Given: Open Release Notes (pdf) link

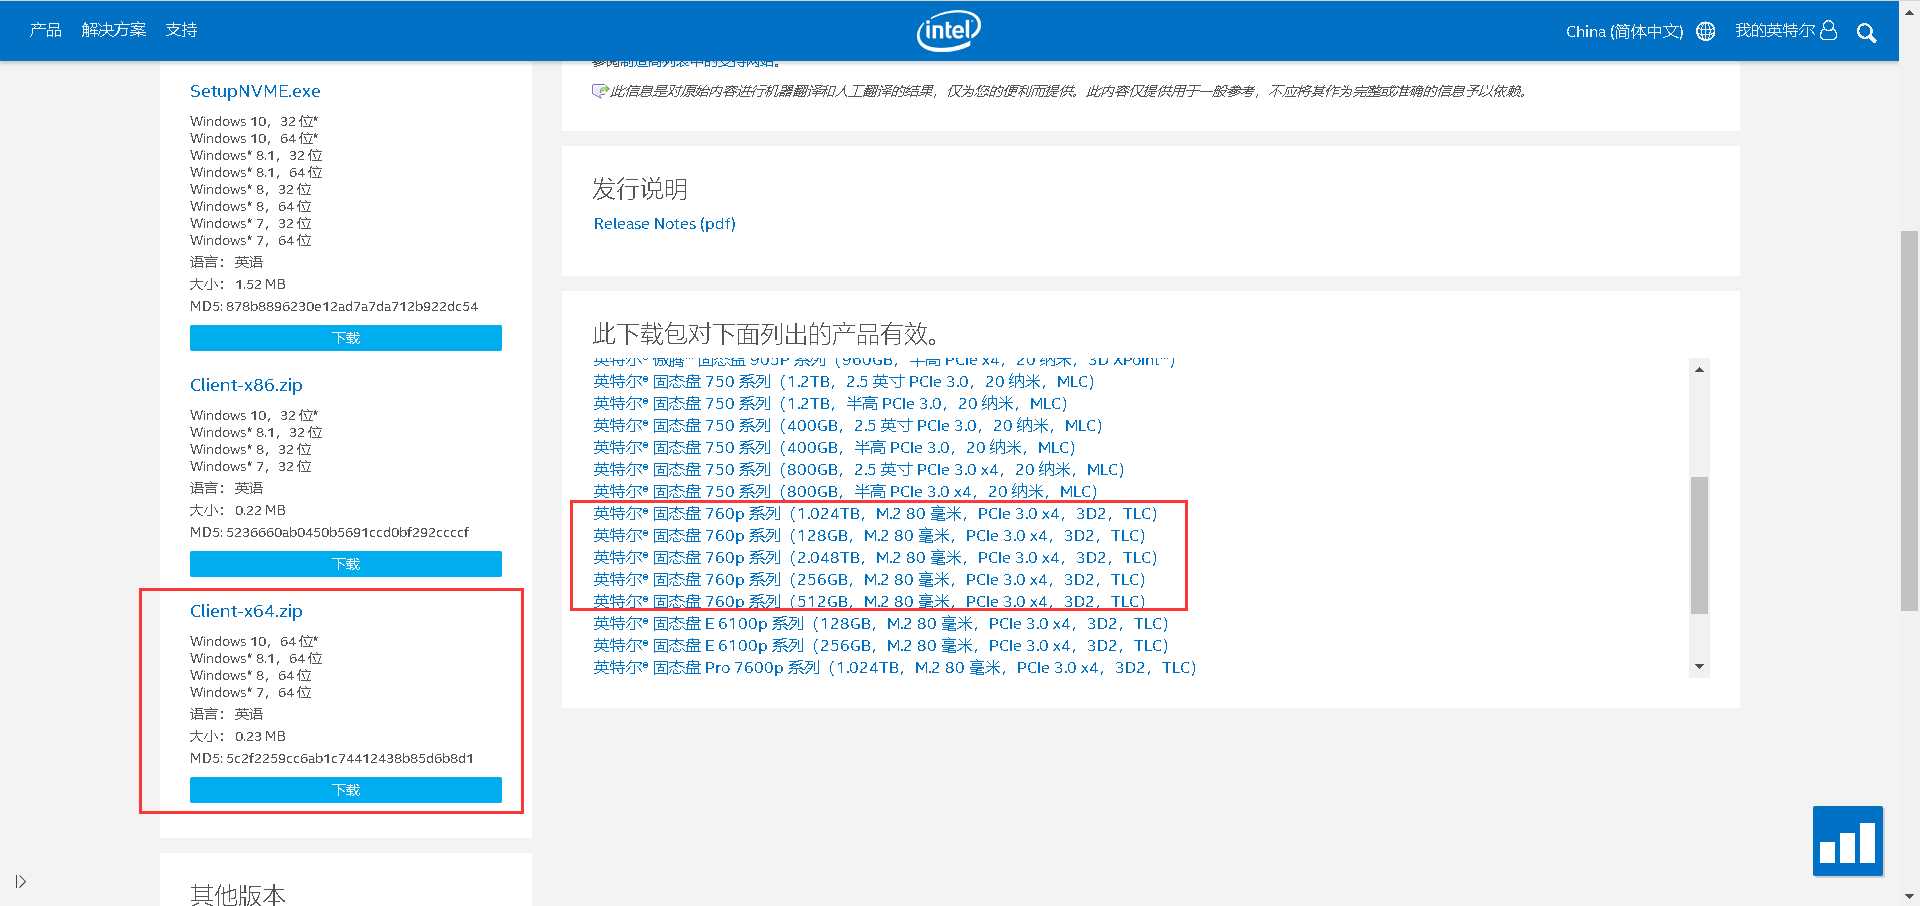Looking at the screenshot, I should (x=664, y=224).
